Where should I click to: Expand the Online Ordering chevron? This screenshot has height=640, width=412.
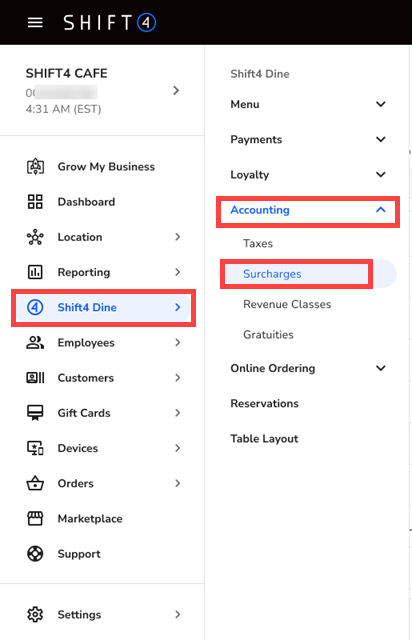(381, 368)
